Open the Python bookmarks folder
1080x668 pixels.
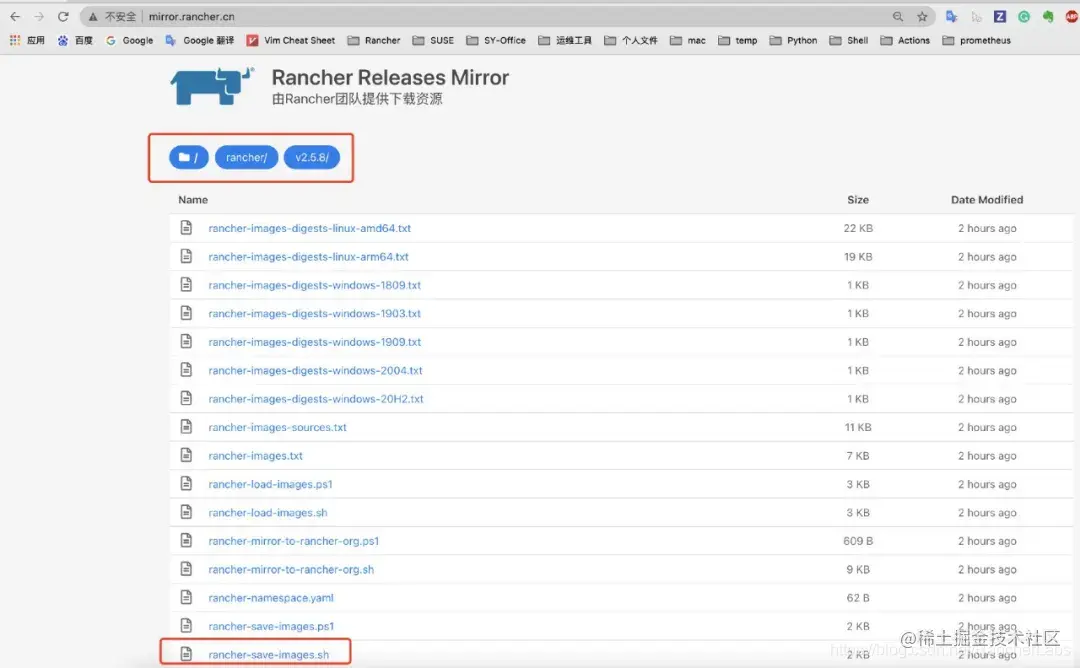(793, 41)
